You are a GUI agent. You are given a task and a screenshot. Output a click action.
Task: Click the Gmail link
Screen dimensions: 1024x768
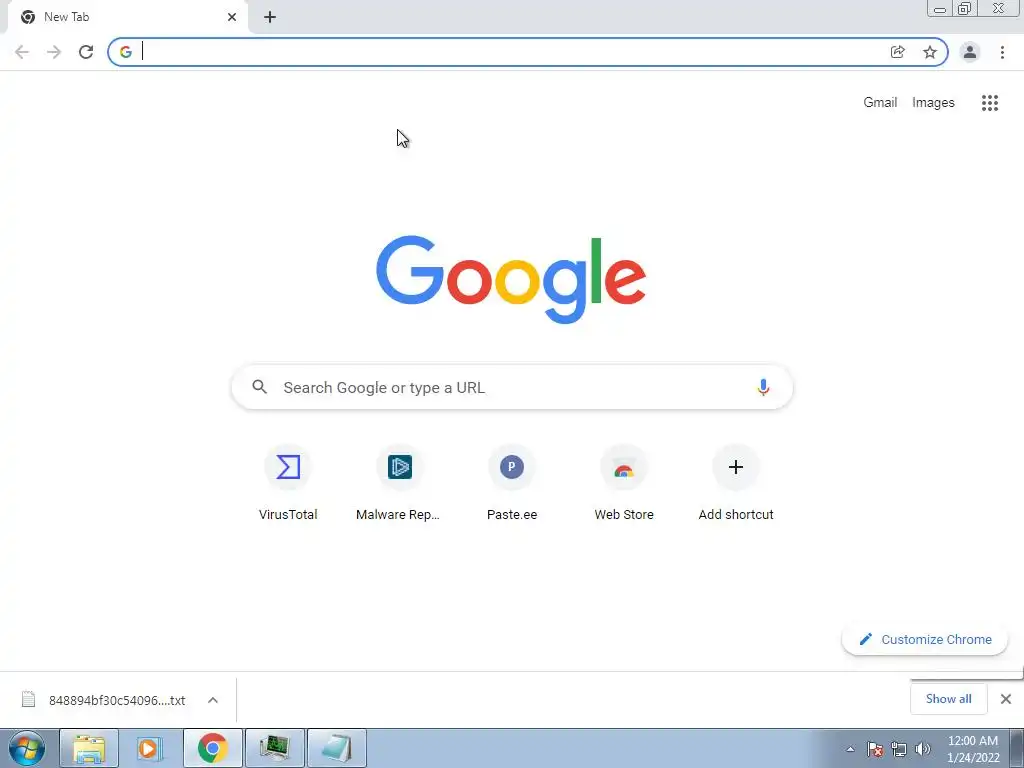[880, 103]
